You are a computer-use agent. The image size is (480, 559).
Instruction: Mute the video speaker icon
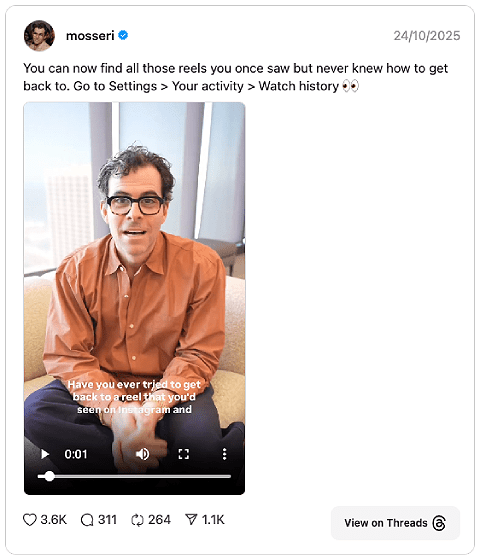(143, 454)
